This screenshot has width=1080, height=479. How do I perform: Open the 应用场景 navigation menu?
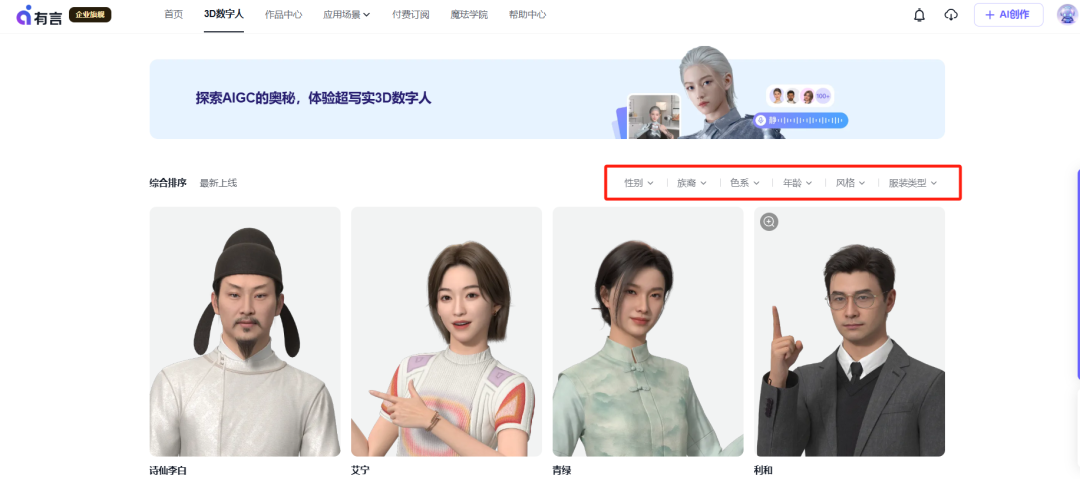(346, 15)
